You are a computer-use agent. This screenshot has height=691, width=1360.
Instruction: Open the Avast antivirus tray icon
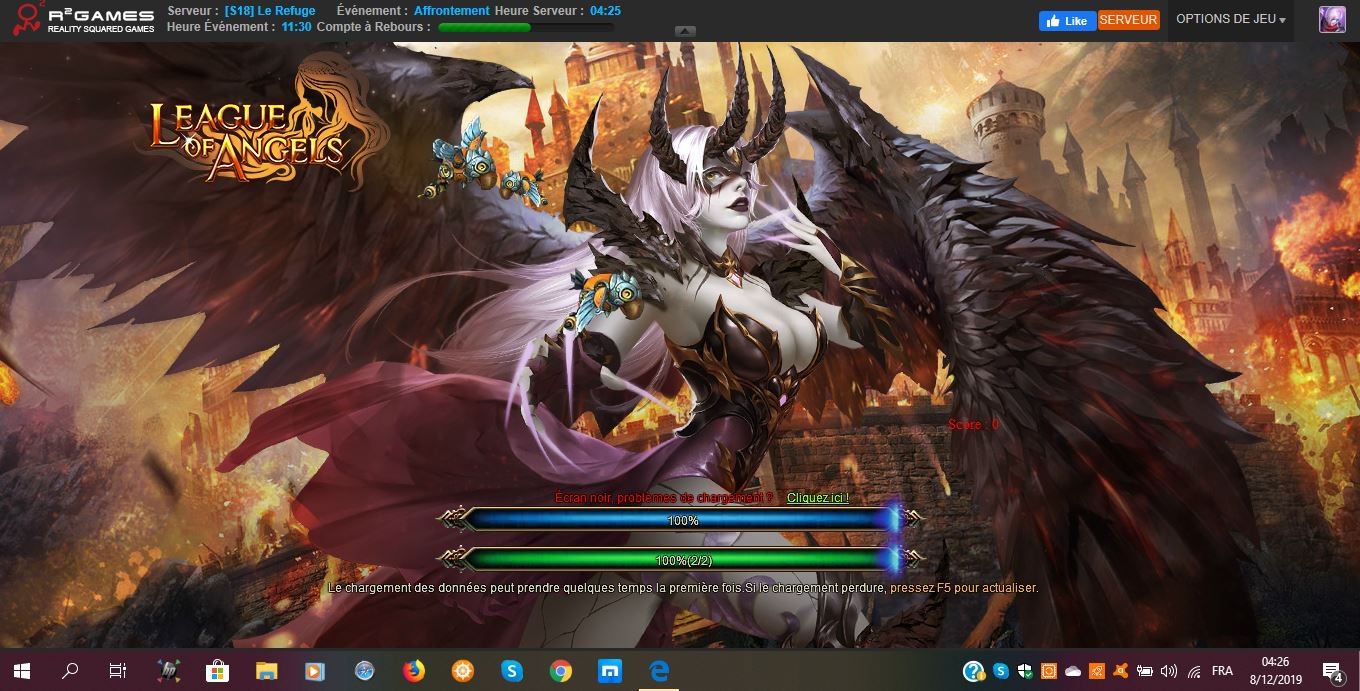tap(1121, 671)
